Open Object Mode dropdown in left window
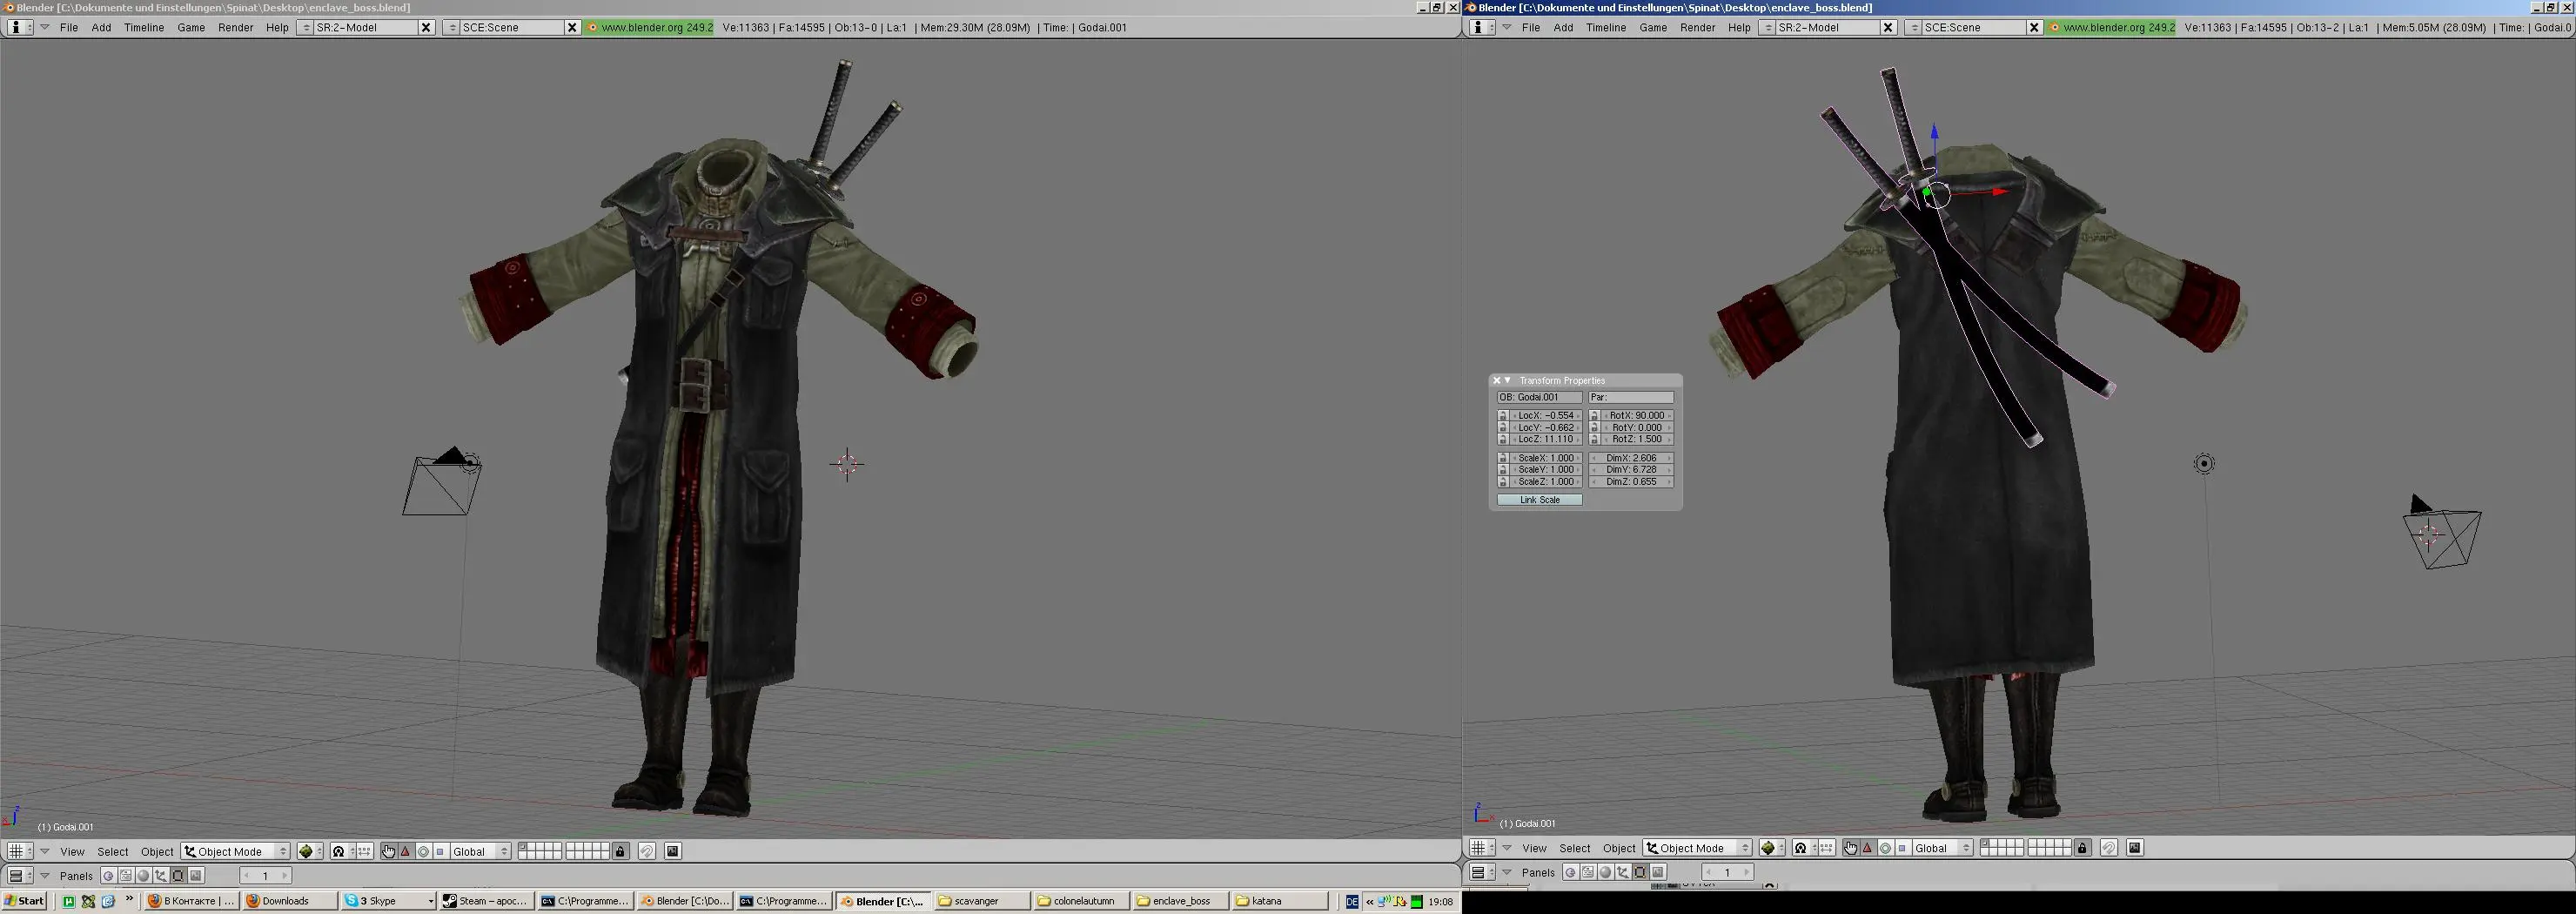The image size is (2576, 914). click(235, 852)
